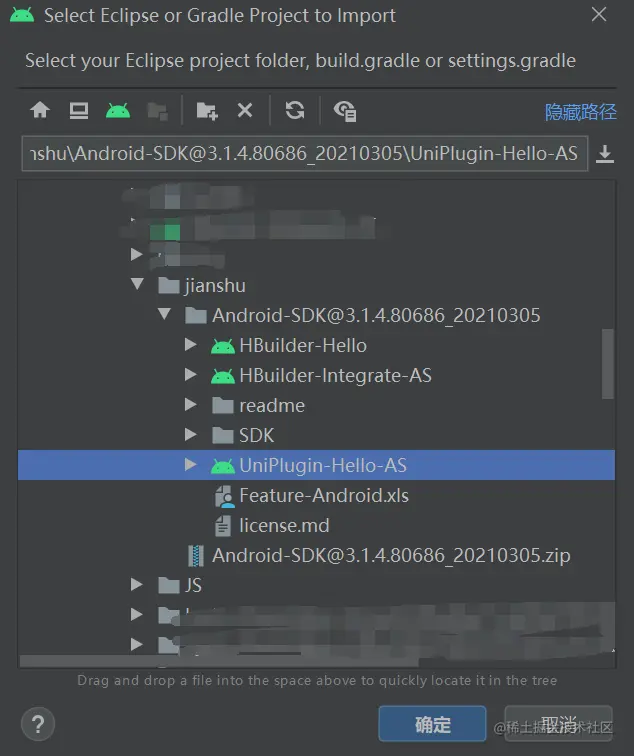Click the zip archive file icon
Image resolution: width=634 pixels, height=756 pixels.
coord(195,555)
